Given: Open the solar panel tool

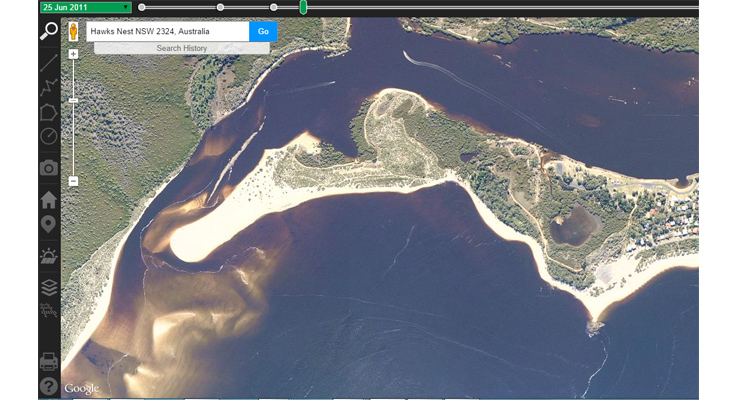Looking at the screenshot, I should pyautogui.click(x=49, y=256).
